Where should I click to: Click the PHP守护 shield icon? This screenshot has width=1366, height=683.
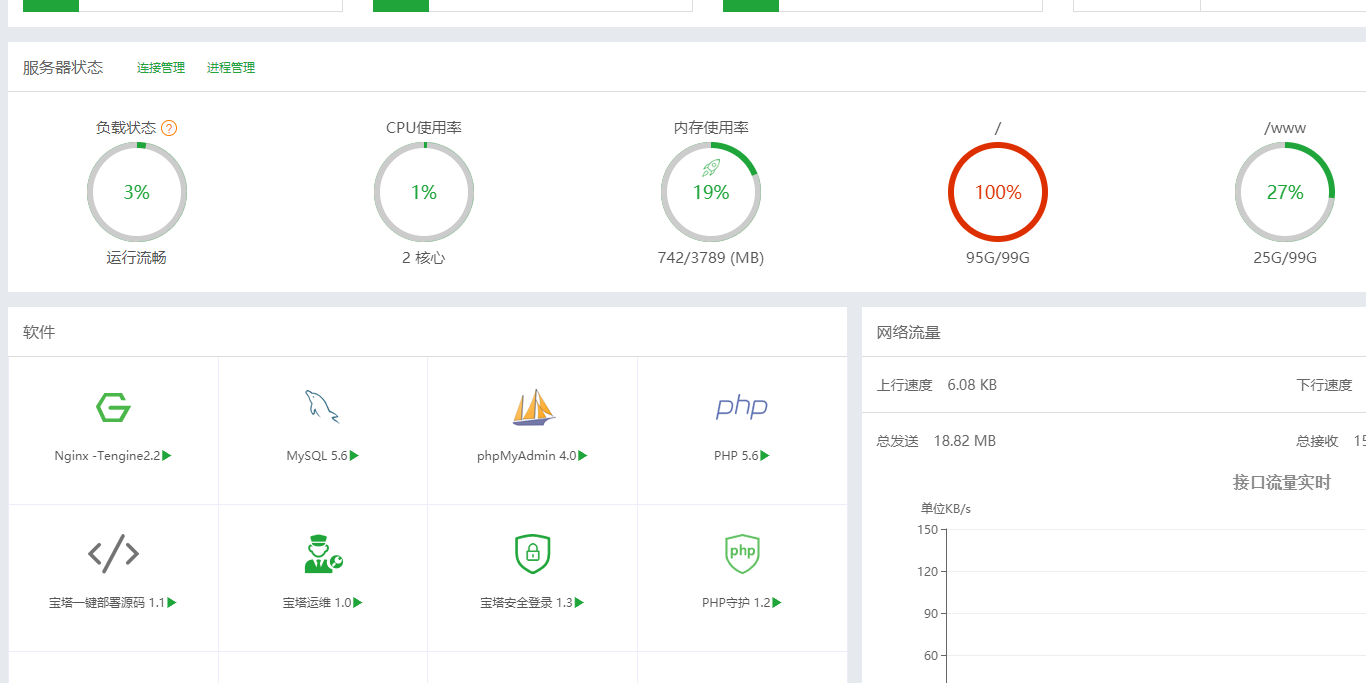tap(742, 553)
